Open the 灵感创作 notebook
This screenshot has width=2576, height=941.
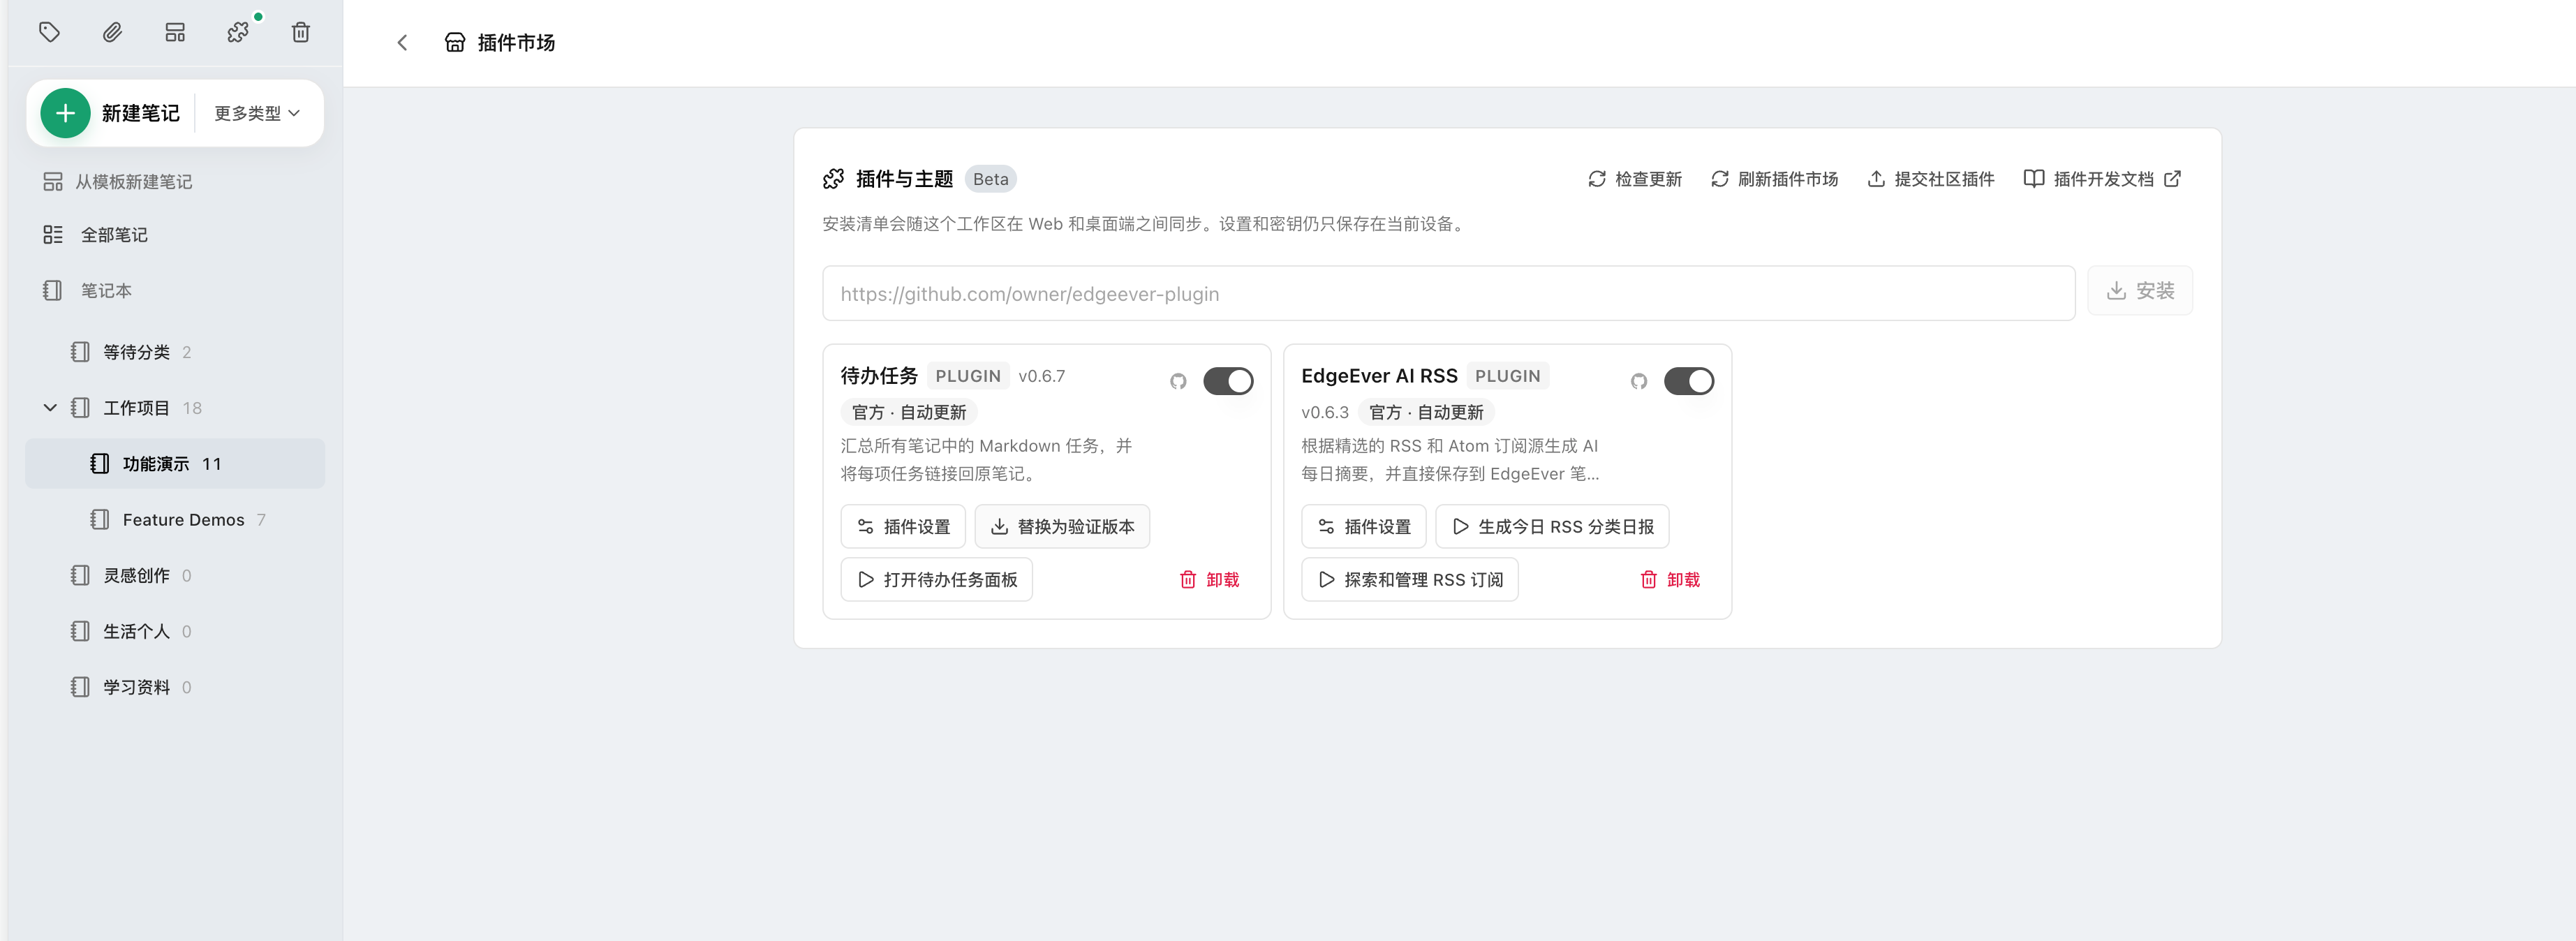(x=175, y=576)
